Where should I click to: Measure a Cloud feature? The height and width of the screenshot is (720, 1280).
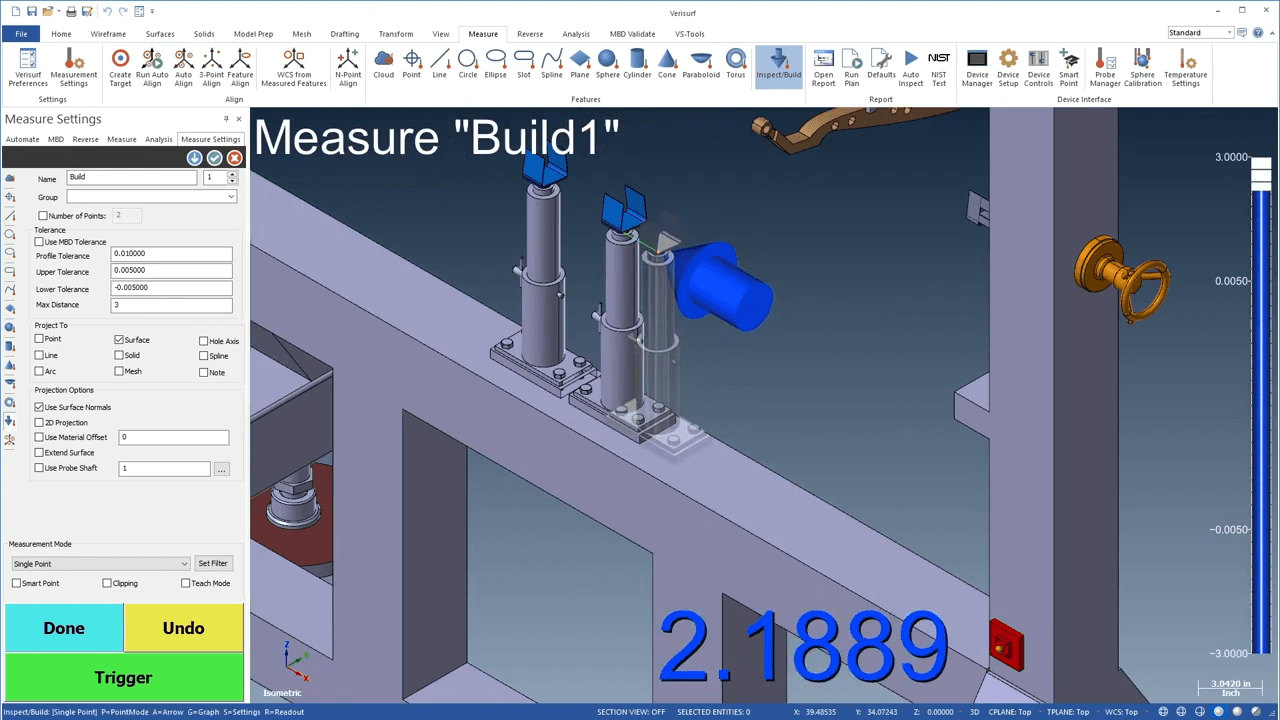[384, 64]
